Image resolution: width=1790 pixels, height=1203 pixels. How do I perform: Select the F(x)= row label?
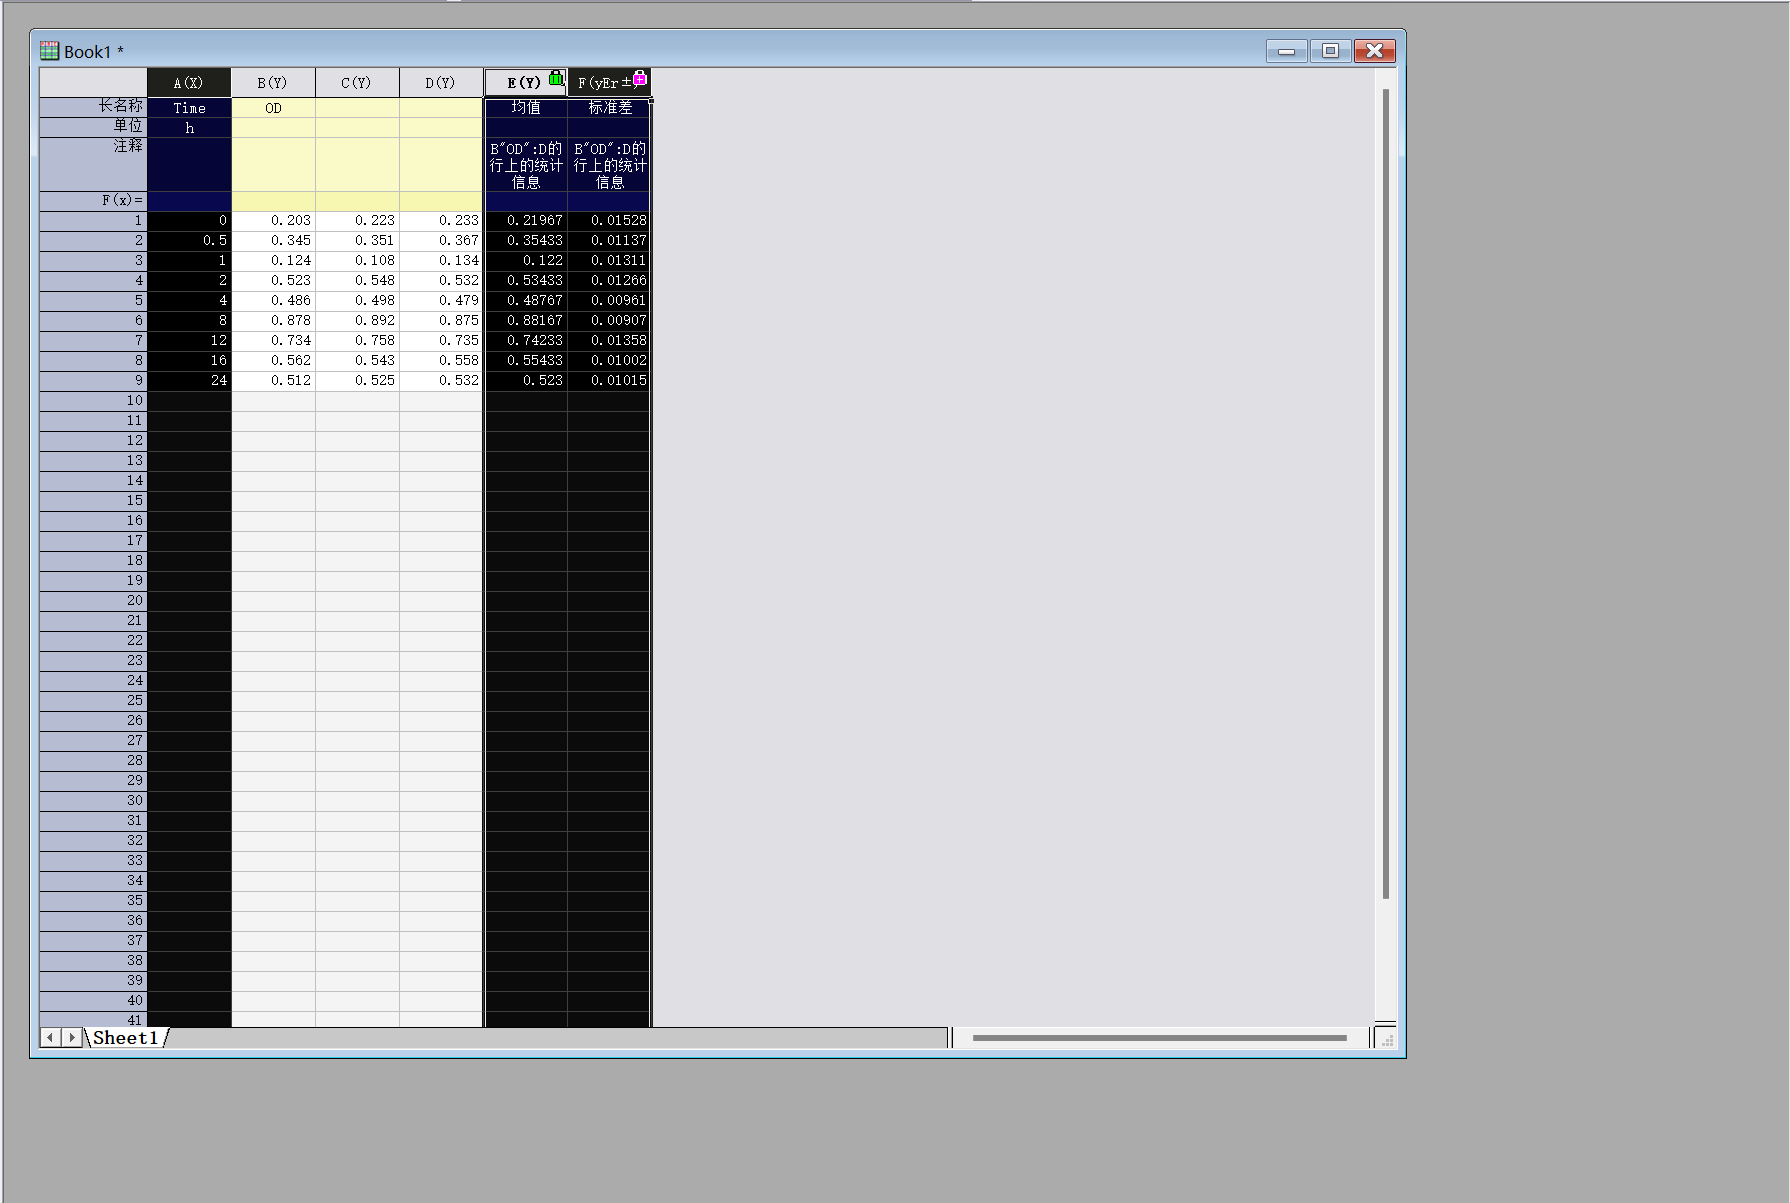coord(94,201)
